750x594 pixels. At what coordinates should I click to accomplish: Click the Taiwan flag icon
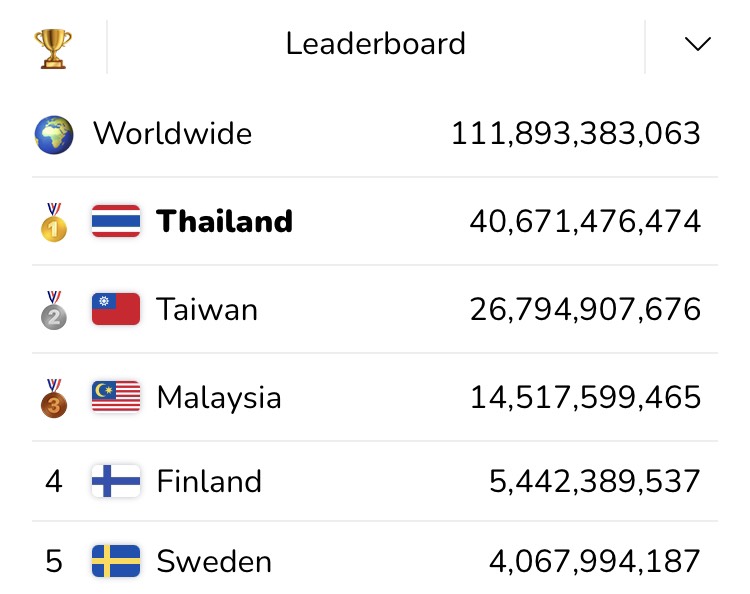click(116, 309)
